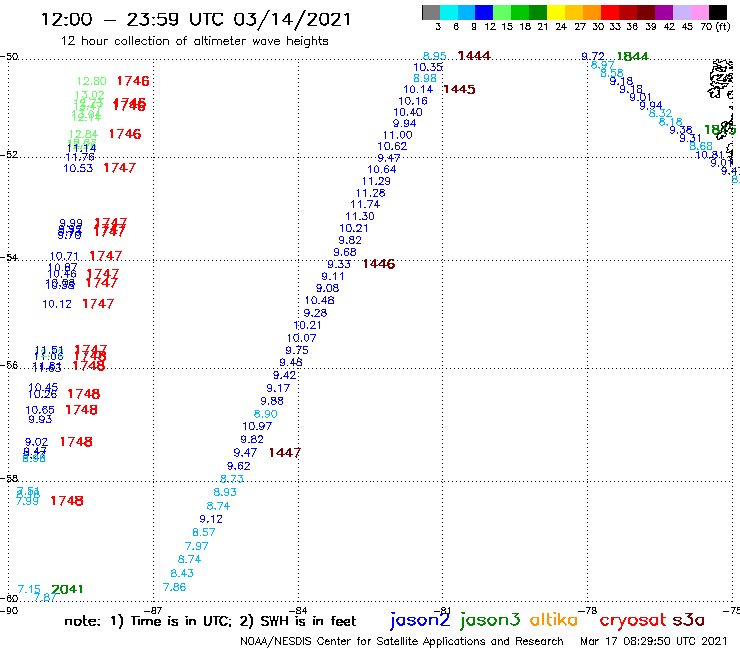Select the orange 'altika' label
Screen dimensions: 740x650
tap(554, 619)
